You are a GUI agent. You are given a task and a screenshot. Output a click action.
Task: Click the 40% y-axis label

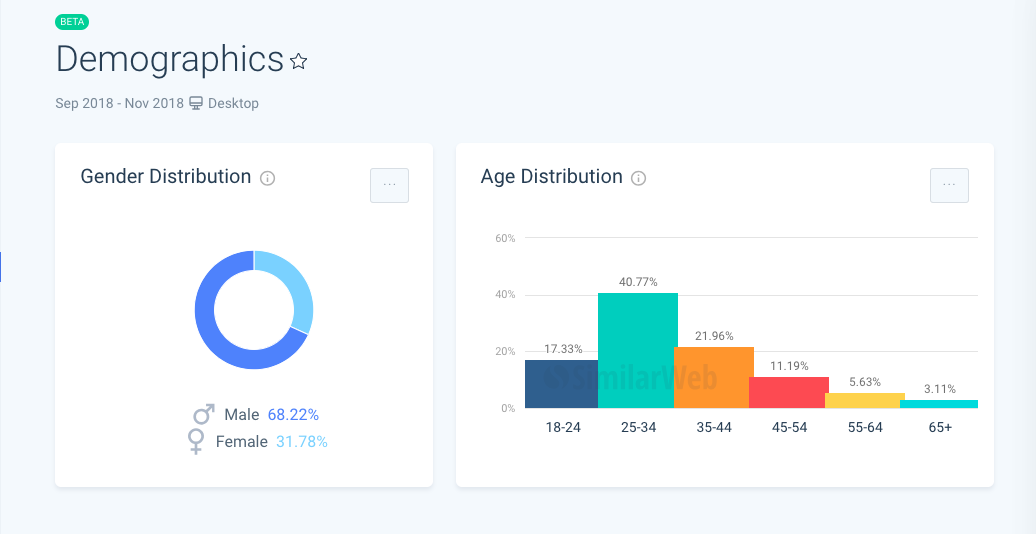pos(505,295)
